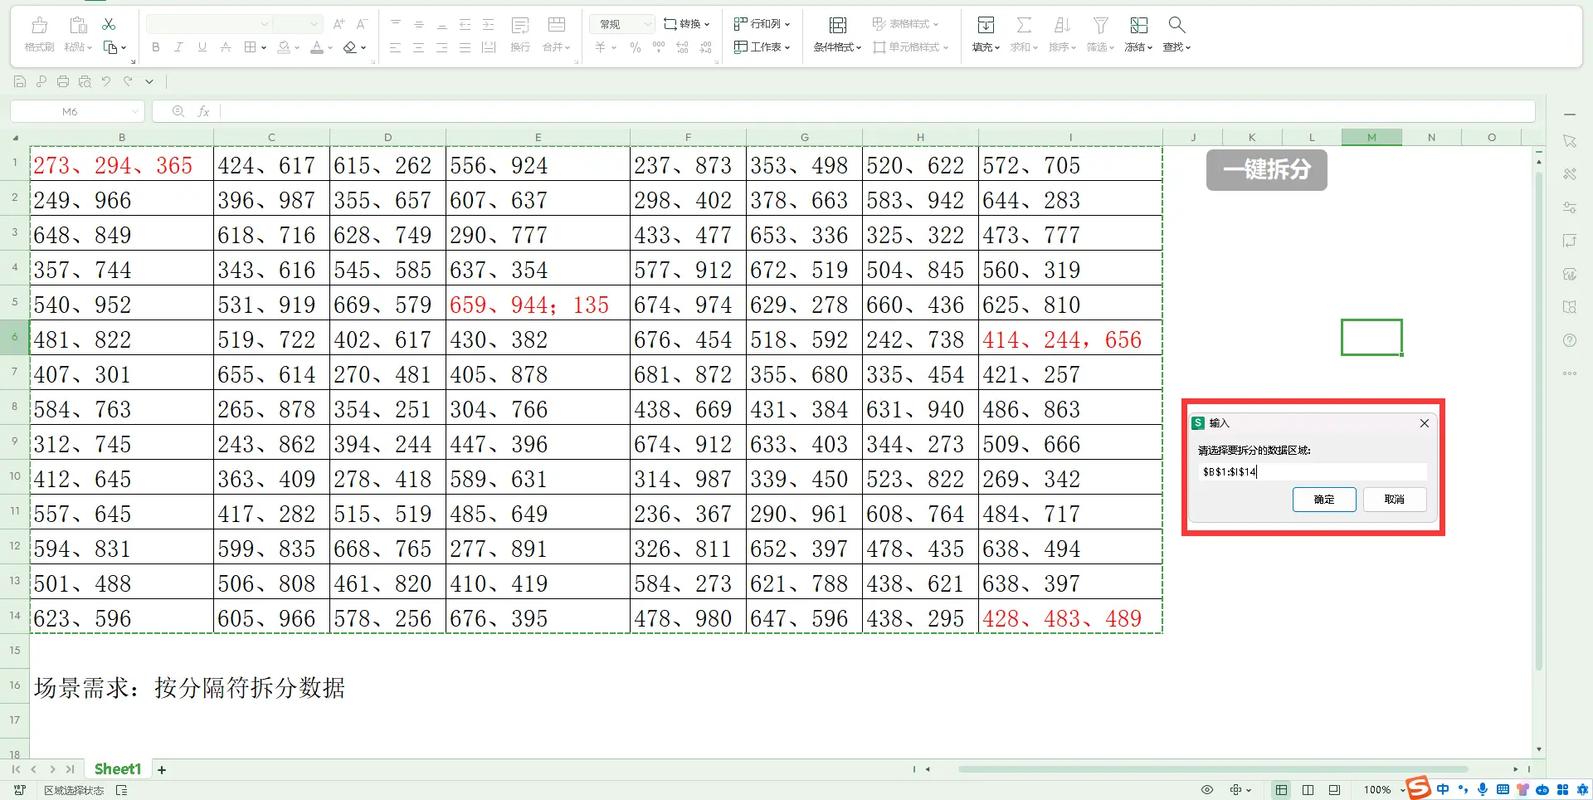Image resolution: width=1593 pixels, height=800 pixels.
Task: Toggle Italic formatting
Action: click(x=179, y=47)
